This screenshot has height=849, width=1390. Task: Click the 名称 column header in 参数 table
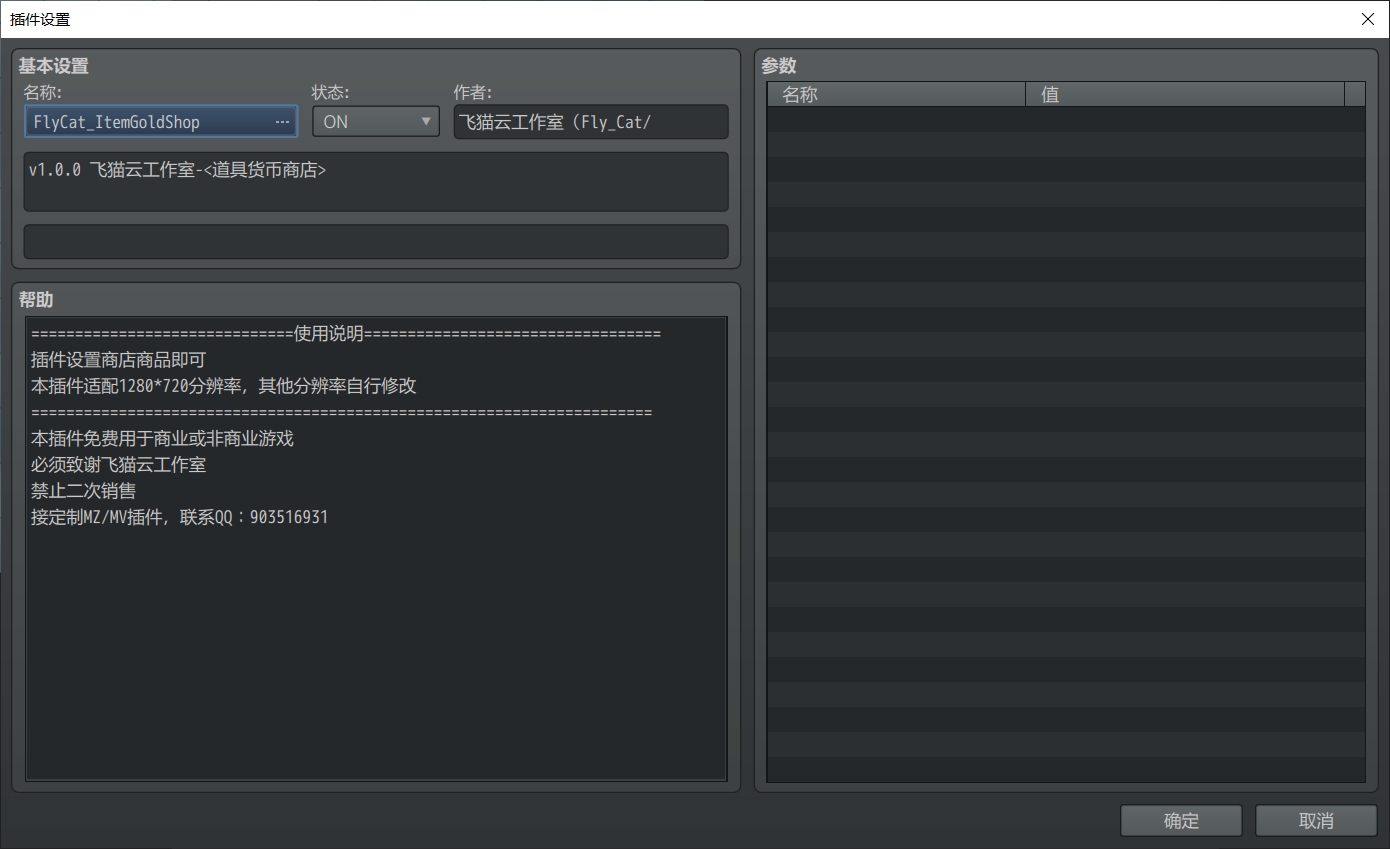pyautogui.click(x=896, y=95)
